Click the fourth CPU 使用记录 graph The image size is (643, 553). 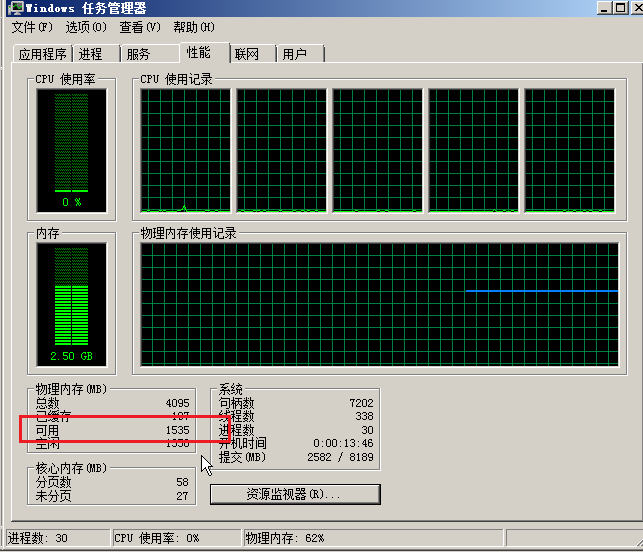(473, 151)
